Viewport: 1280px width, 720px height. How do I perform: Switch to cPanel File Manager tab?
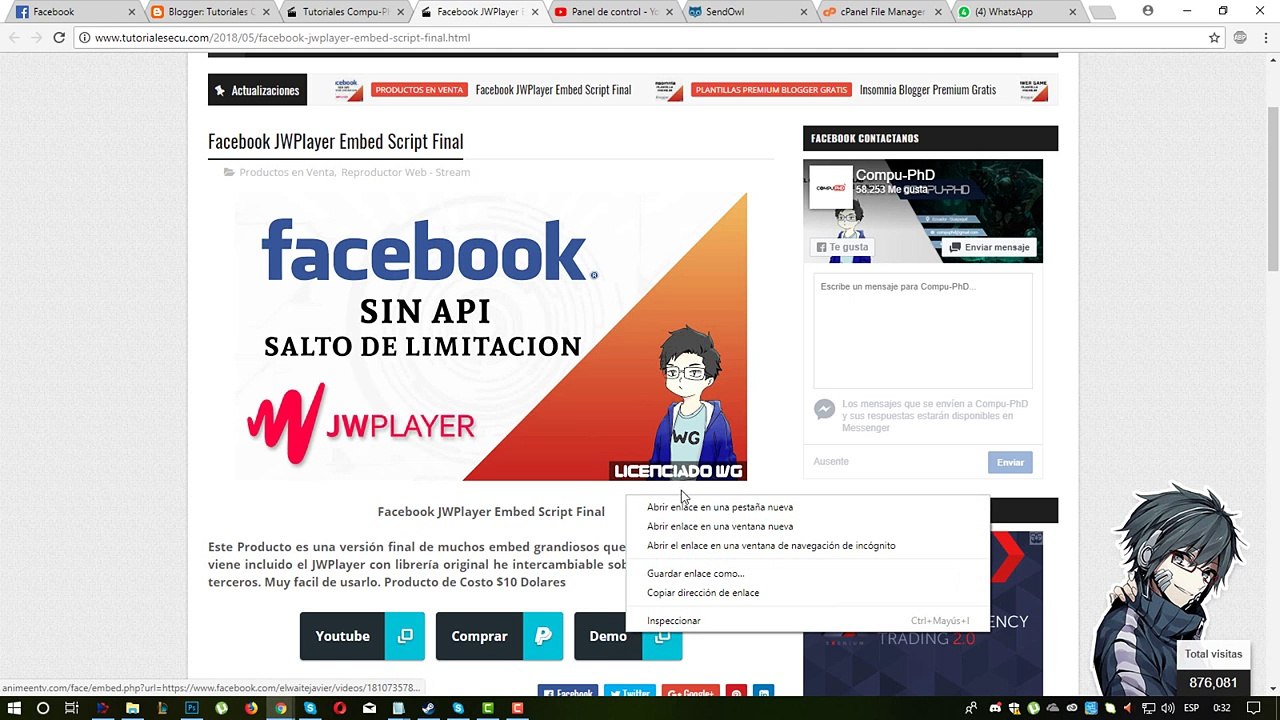pyautogui.click(x=881, y=12)
